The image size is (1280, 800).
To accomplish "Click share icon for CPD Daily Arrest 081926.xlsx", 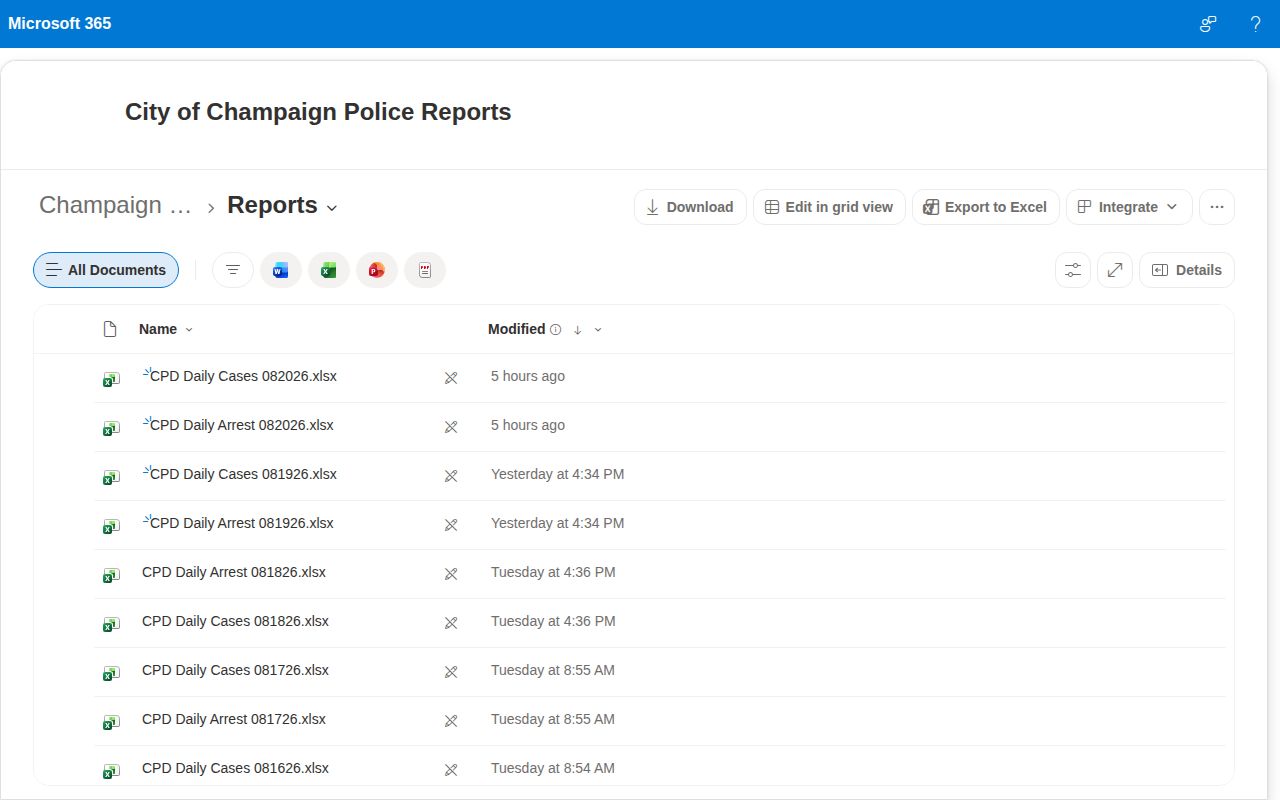I will tap(451, 525).
